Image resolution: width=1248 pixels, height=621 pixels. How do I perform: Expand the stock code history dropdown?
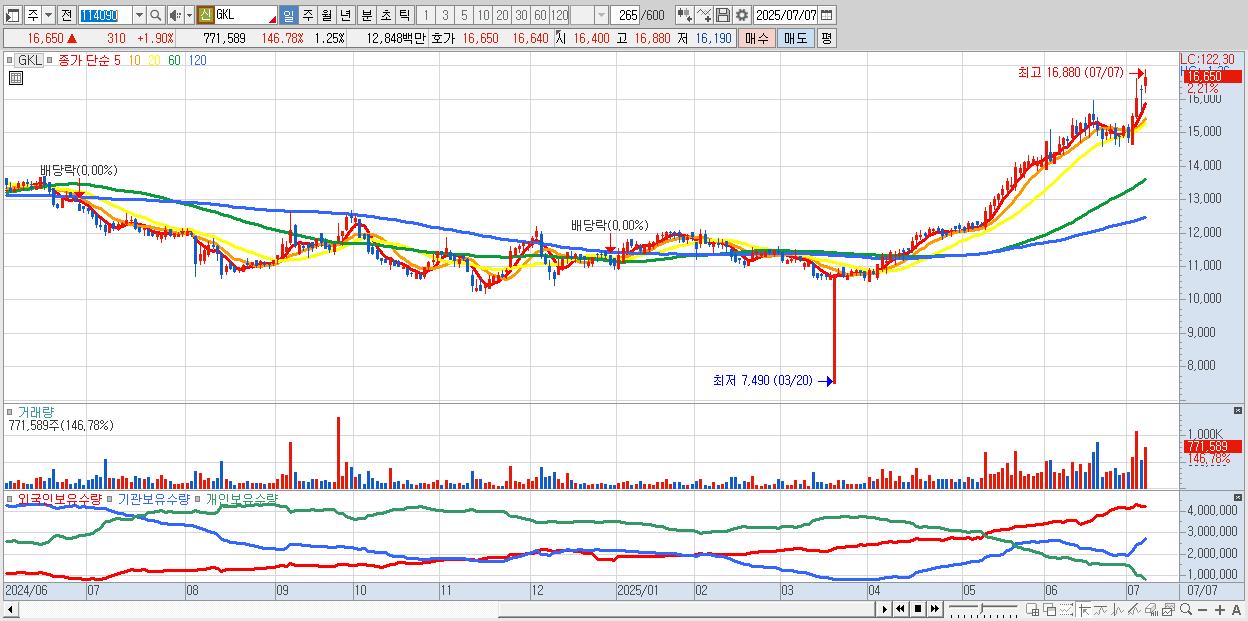click(x=139, y=15)
